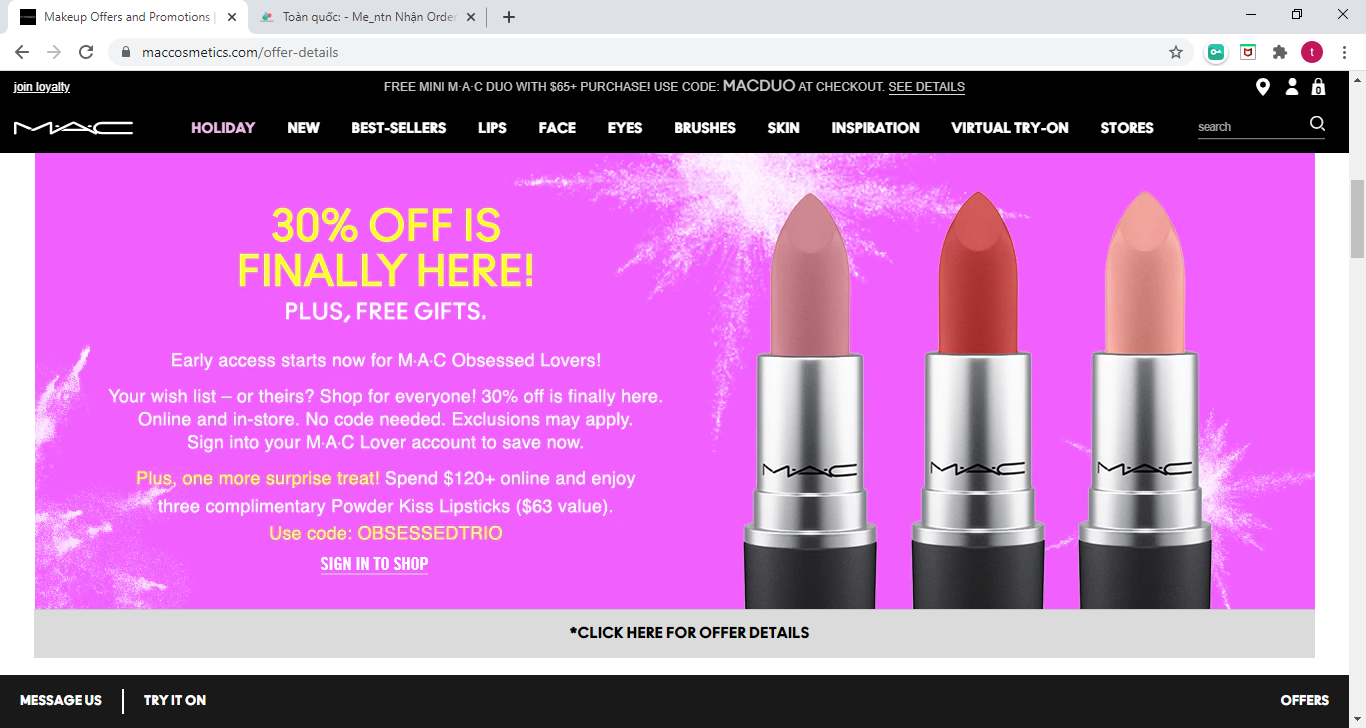Screen dimensions: 1366x728
Task: Open the account profile icon
Action: [1292, 87]
